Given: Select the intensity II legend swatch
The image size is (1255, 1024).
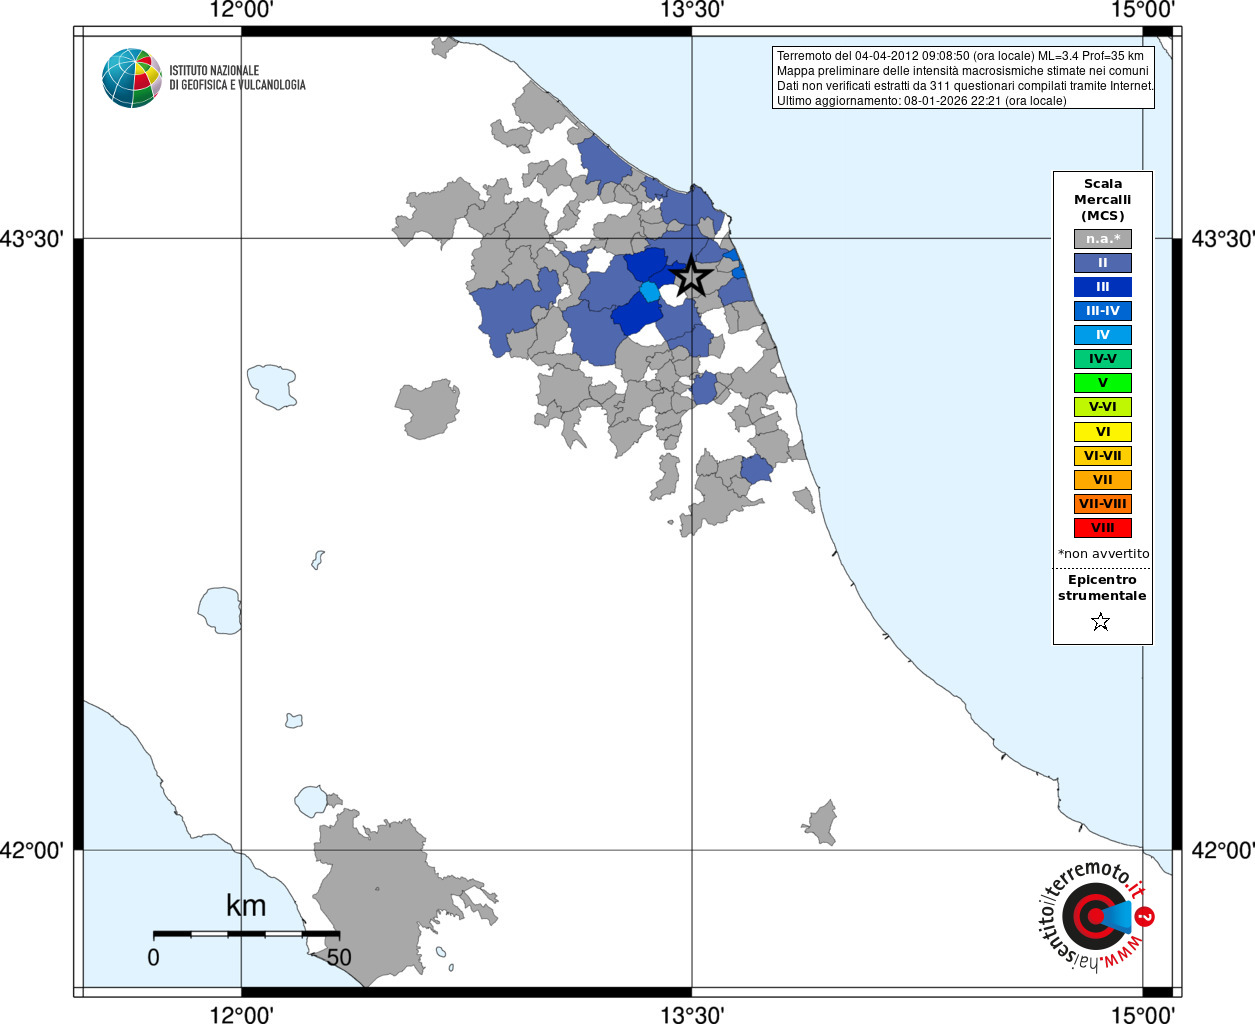Looking at the screenshot, I should tap(1103, 263).
